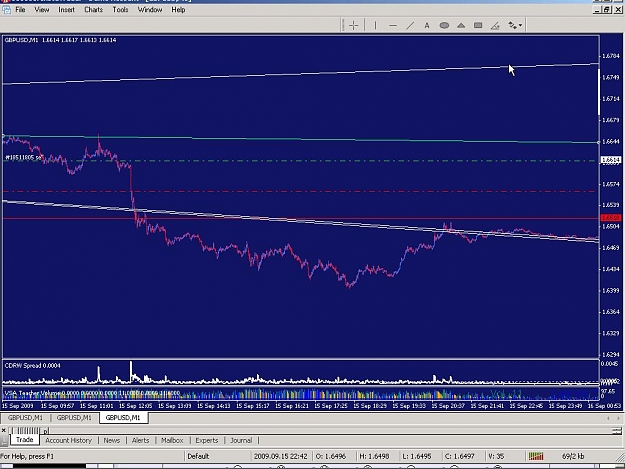Restore down the inner chart window

tap(607, 10)
